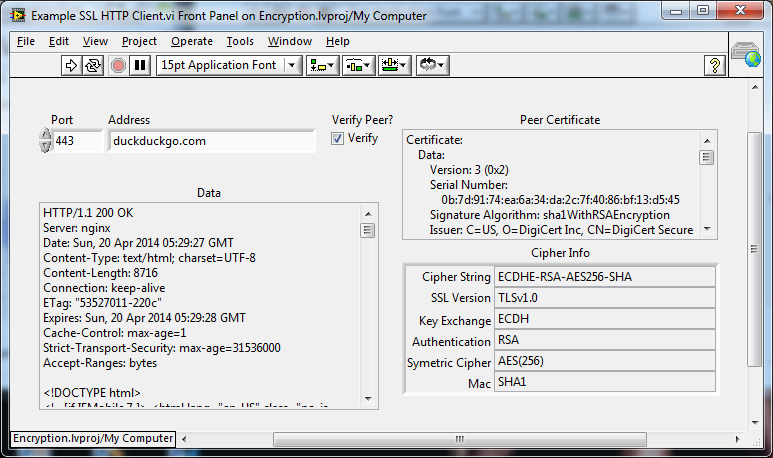Open the Distribute Objects tool
The height and width of the screenshot is (458, 773).
click(x=358, y=65)
